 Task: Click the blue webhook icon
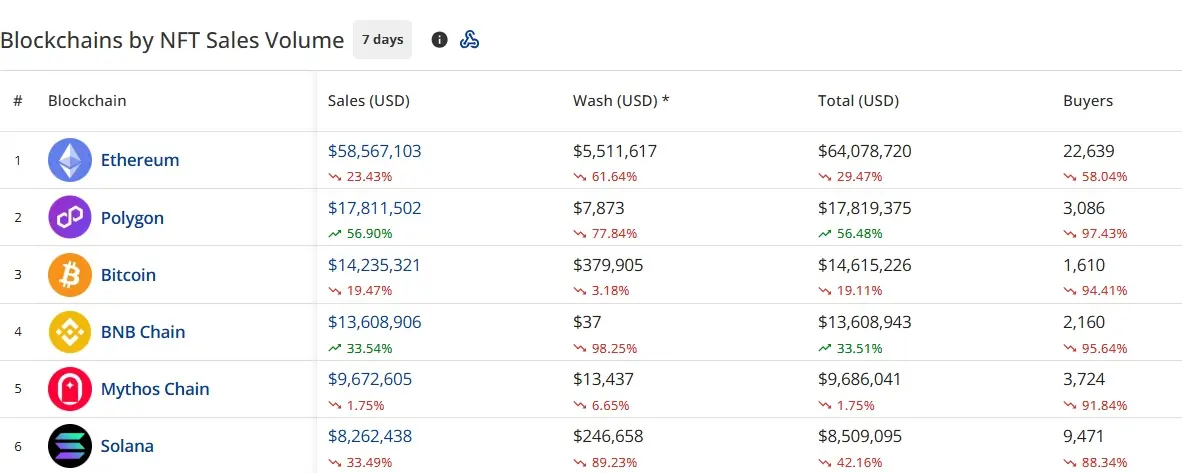pyautogui.click(x=470, y=40)
